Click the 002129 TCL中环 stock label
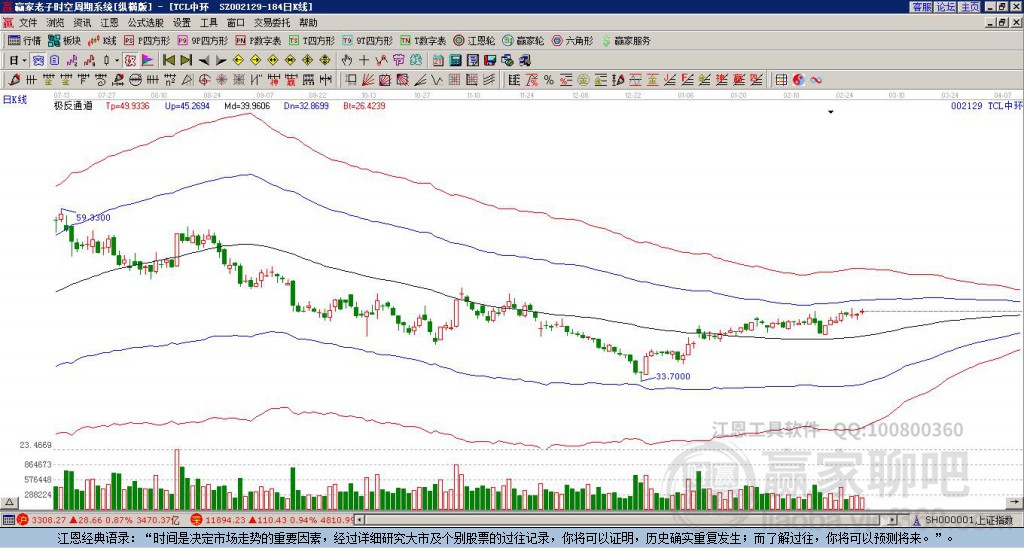The image size is (1024, 548). point(987,105)
